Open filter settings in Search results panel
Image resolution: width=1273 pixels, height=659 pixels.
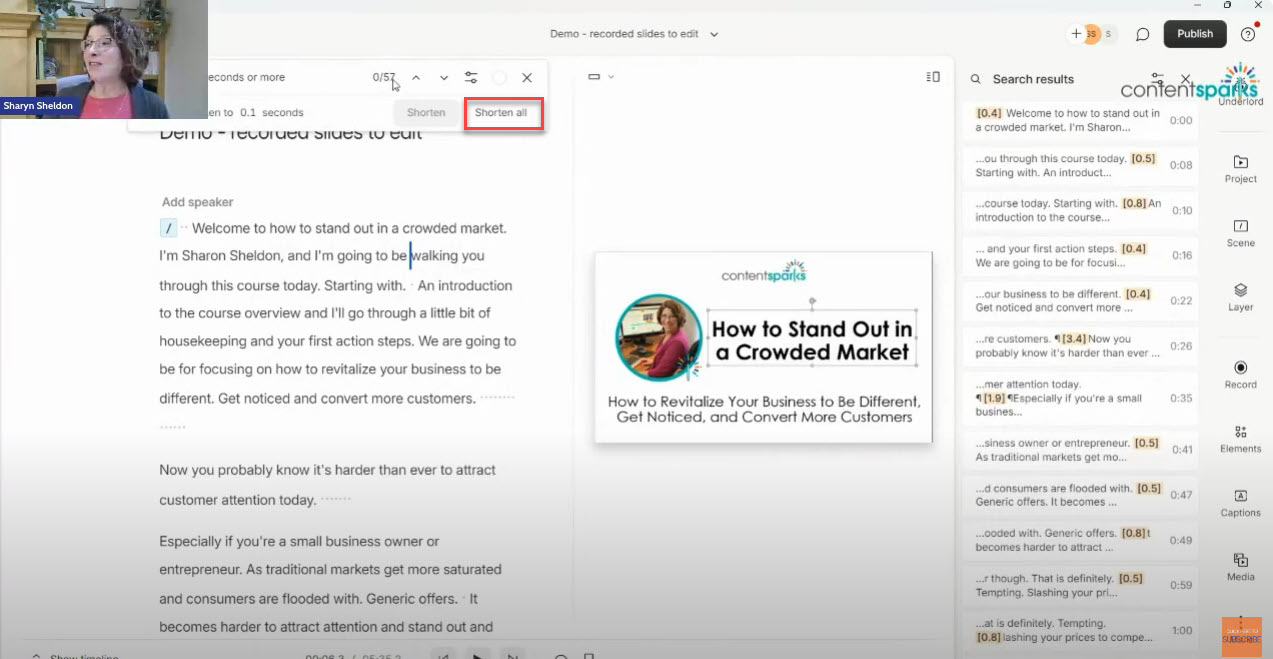pos(1157,77)
